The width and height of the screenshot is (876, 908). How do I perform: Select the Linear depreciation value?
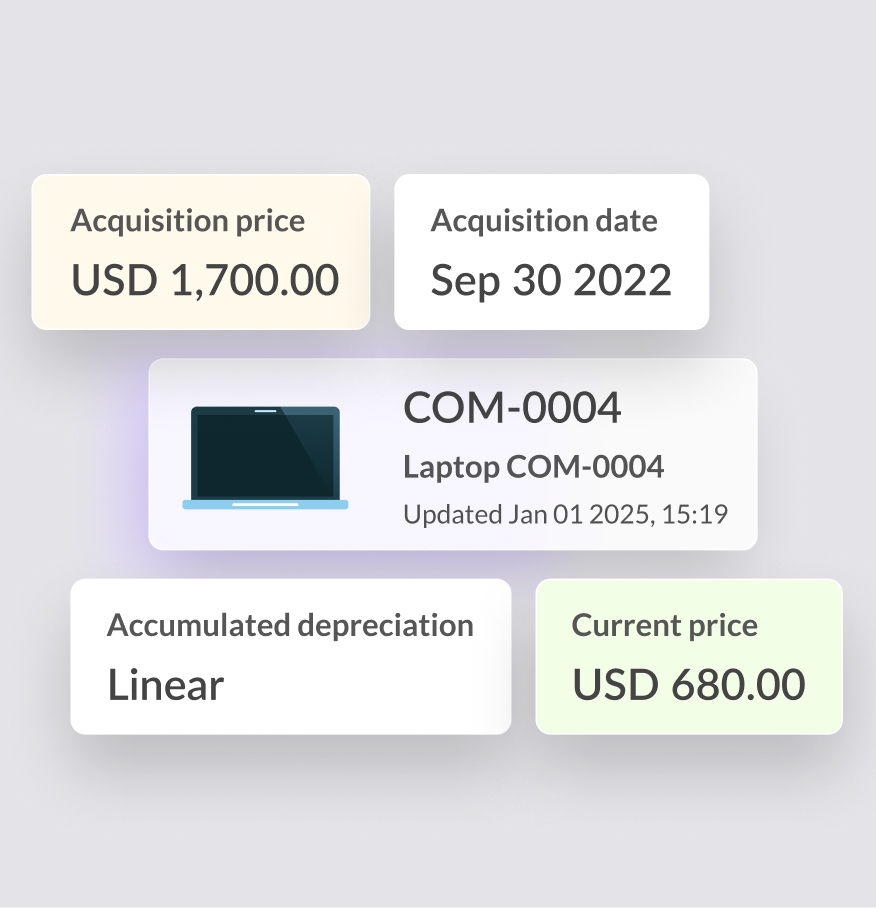(166, 684)
